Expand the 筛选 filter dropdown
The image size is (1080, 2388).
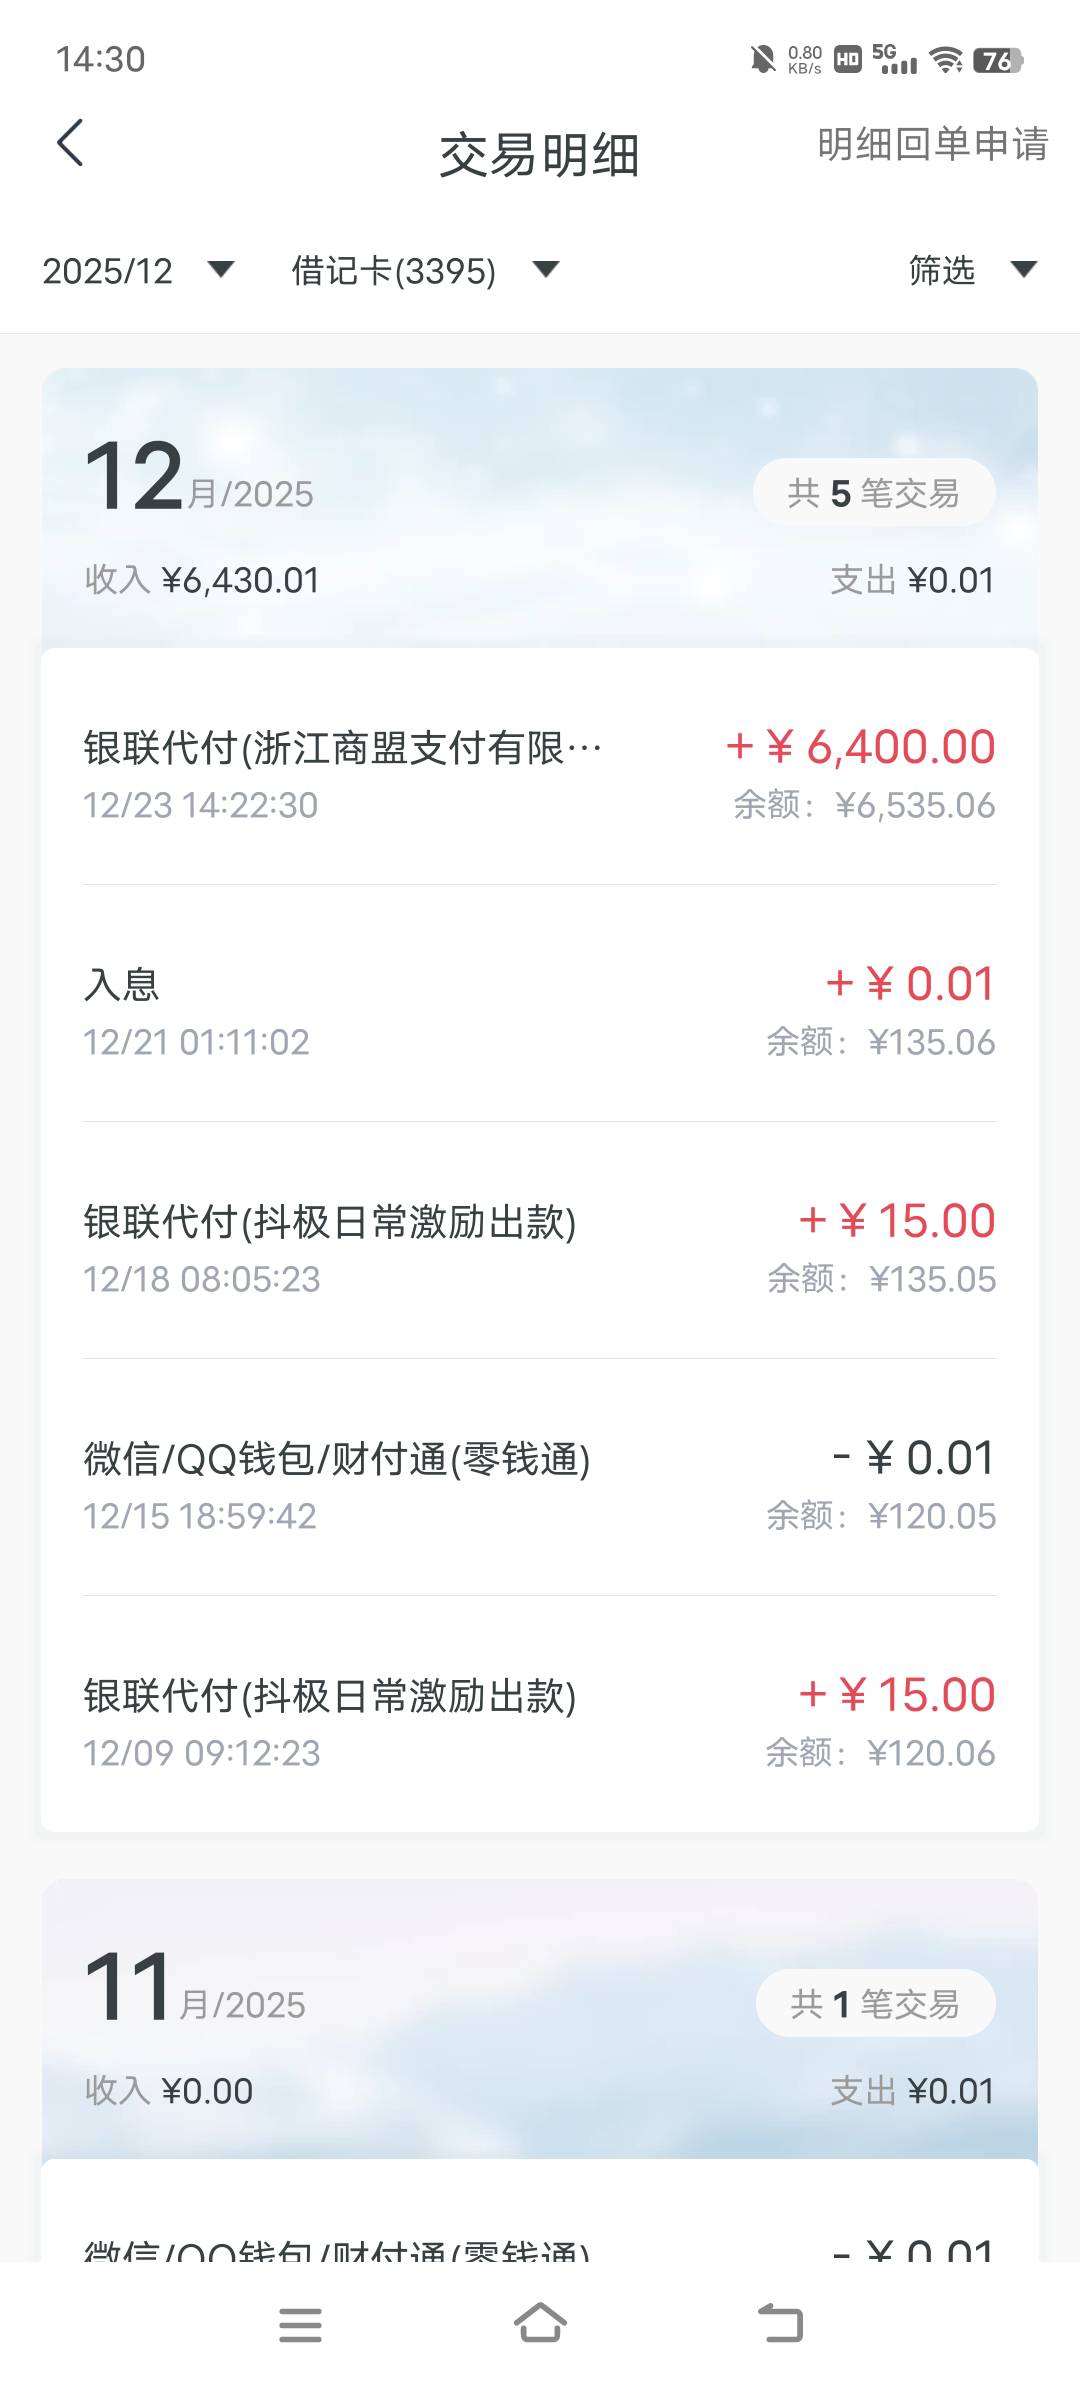pos(971,270)
